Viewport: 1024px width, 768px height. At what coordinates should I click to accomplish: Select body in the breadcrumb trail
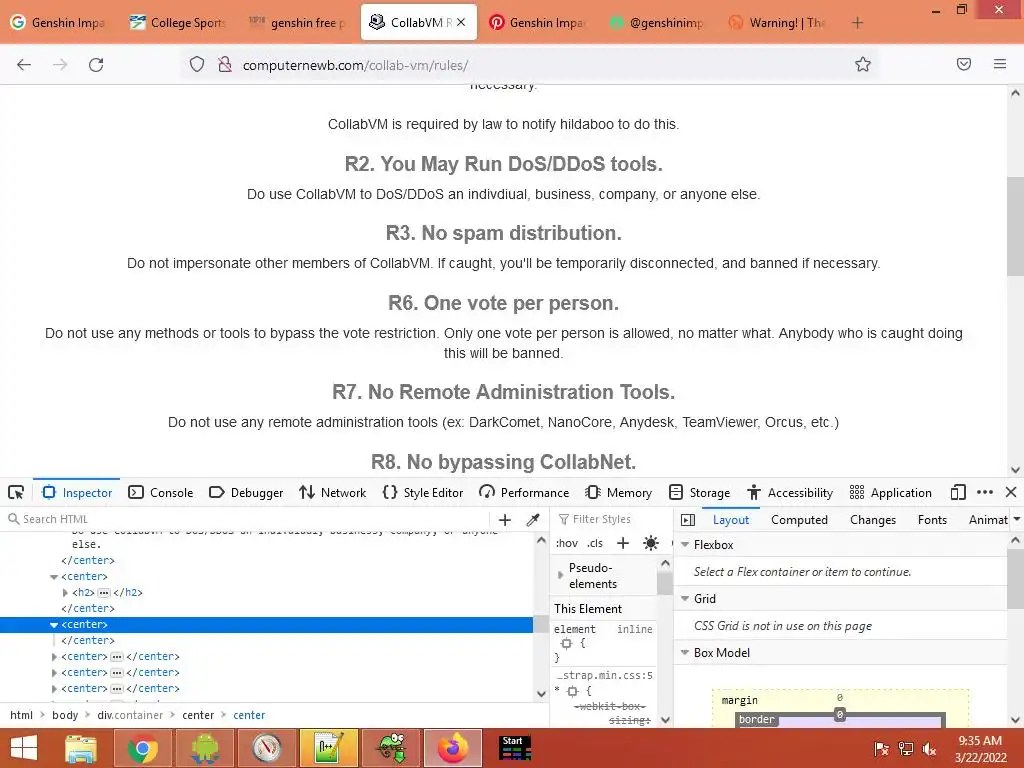65,715
